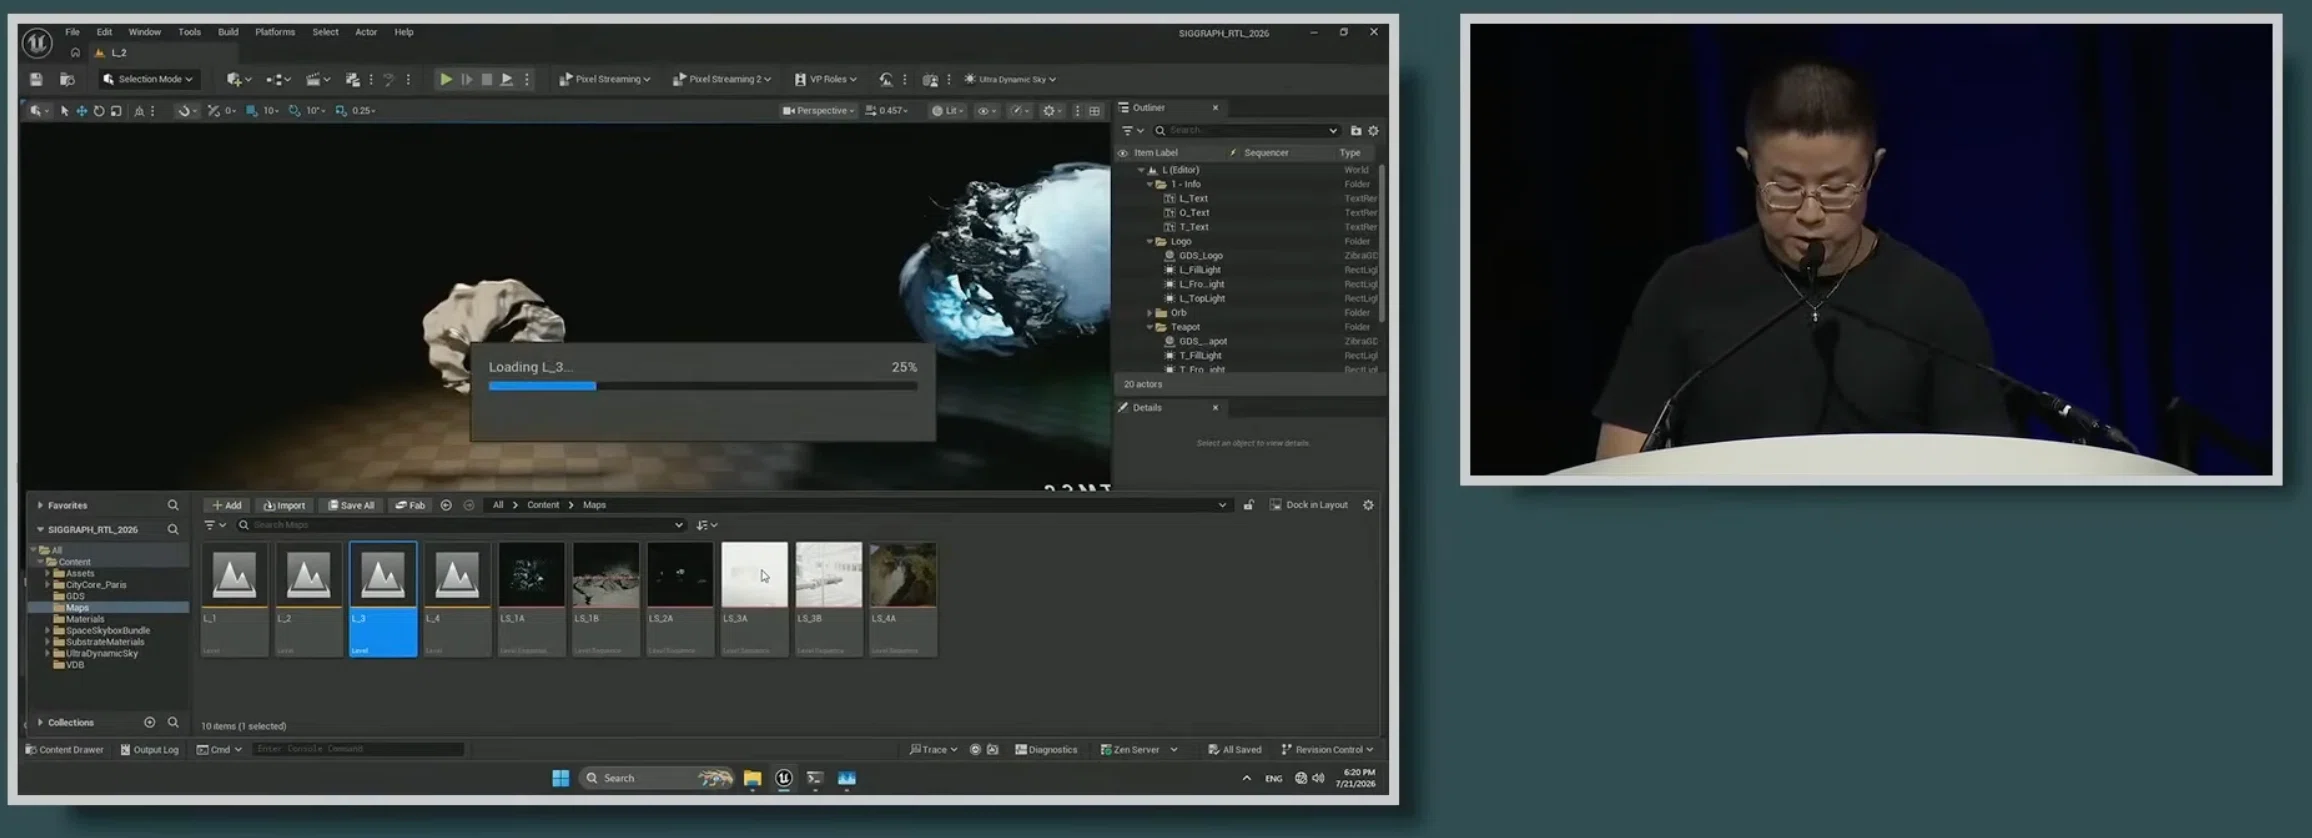Save the current level with the floppy icon
This screenshot has height=838, width=2312.
pyautogui.click(x=36, y=79)
